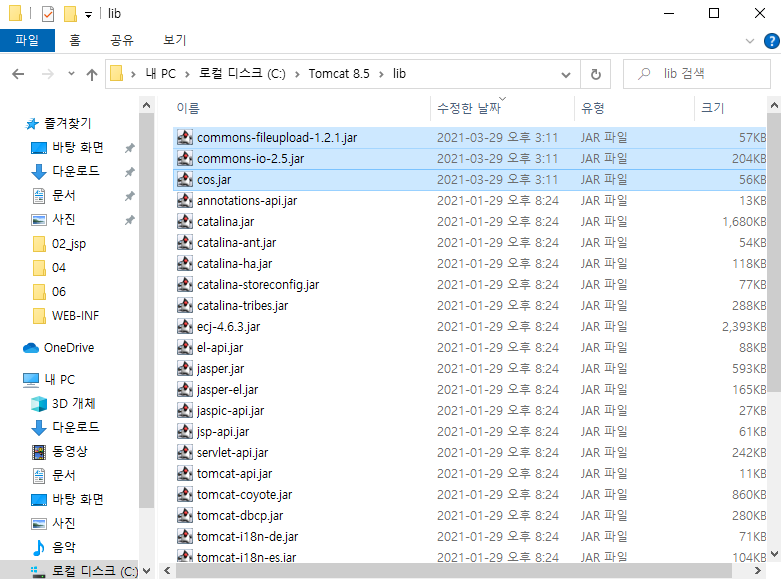Select 로컬 디스크 (C:) in the navigation pane

95,571
